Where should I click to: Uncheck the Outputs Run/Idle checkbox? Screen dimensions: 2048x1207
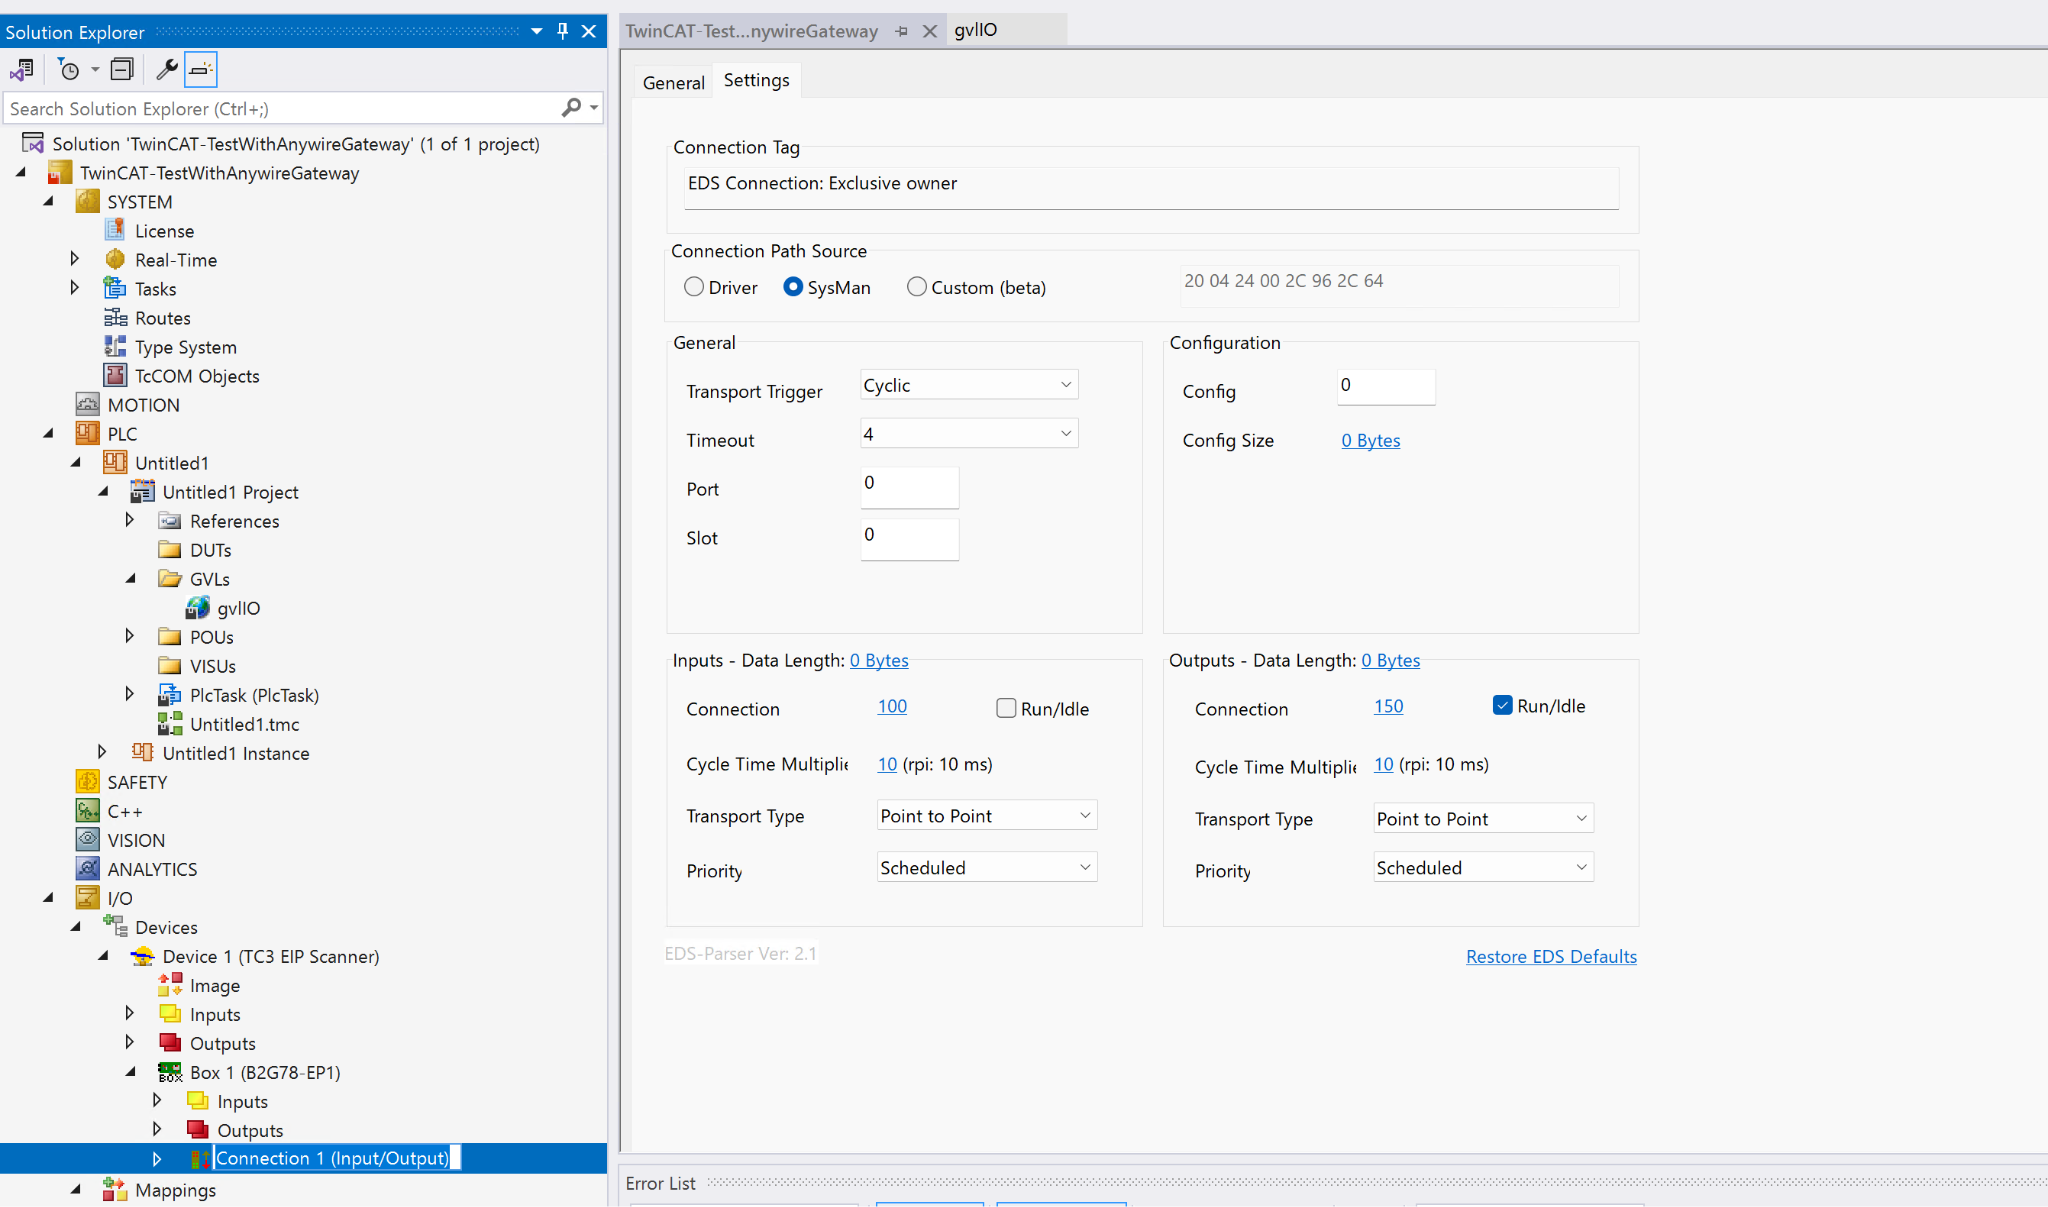pyautogui.click(x=1502, y=705)
